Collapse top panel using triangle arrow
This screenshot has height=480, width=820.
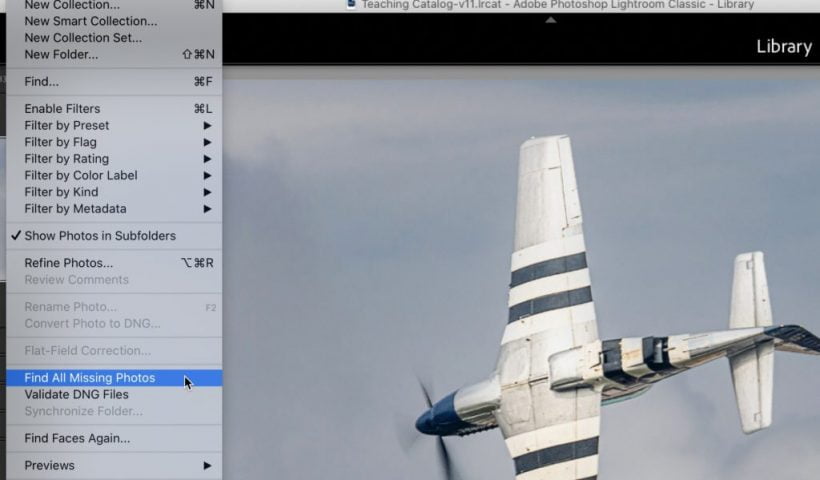[x=550, y=20]
